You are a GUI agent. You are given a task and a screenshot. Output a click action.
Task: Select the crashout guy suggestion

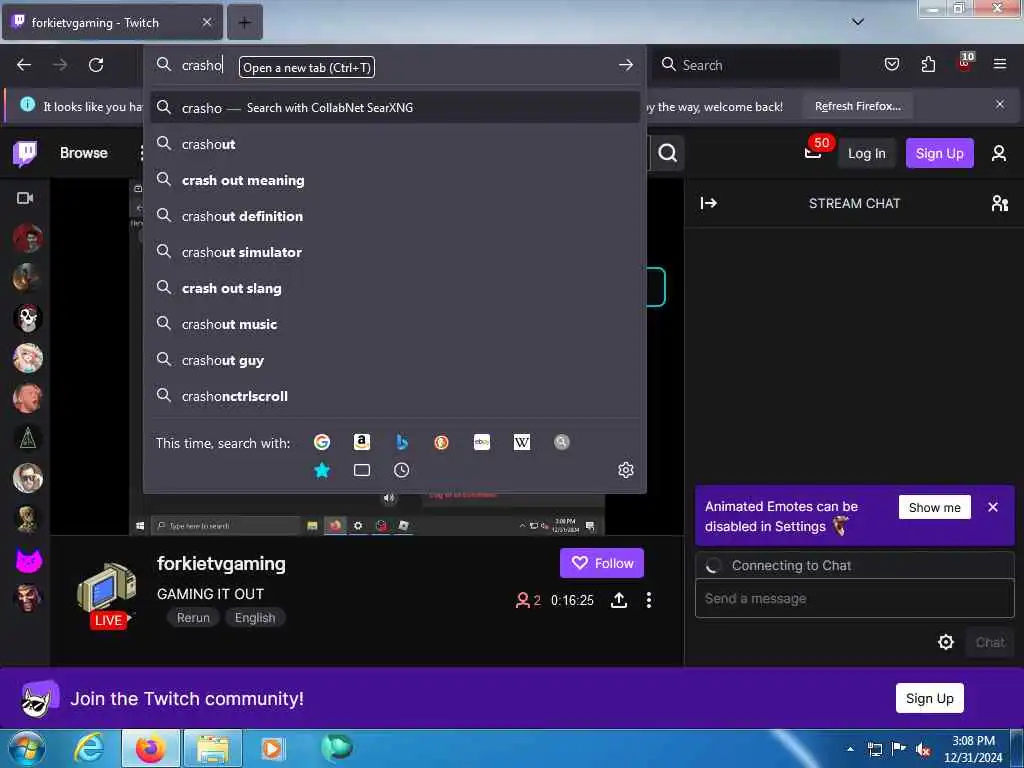pyautogui.click(x=395, y=360)
